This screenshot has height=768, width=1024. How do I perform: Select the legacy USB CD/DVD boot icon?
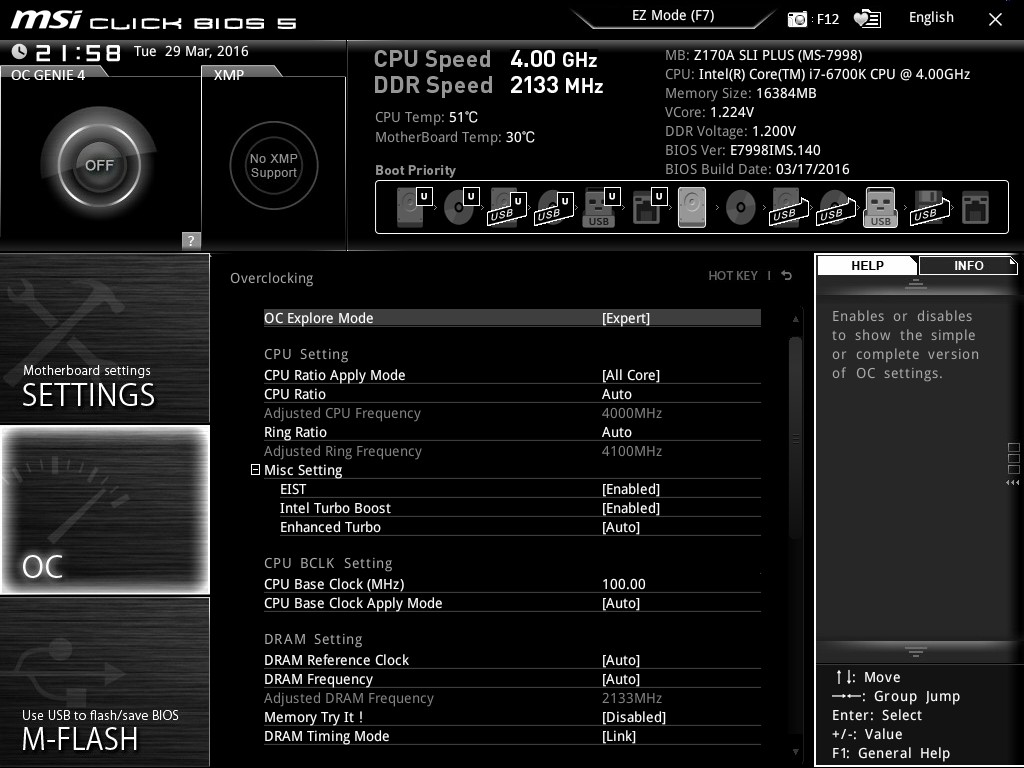(835, 208)
